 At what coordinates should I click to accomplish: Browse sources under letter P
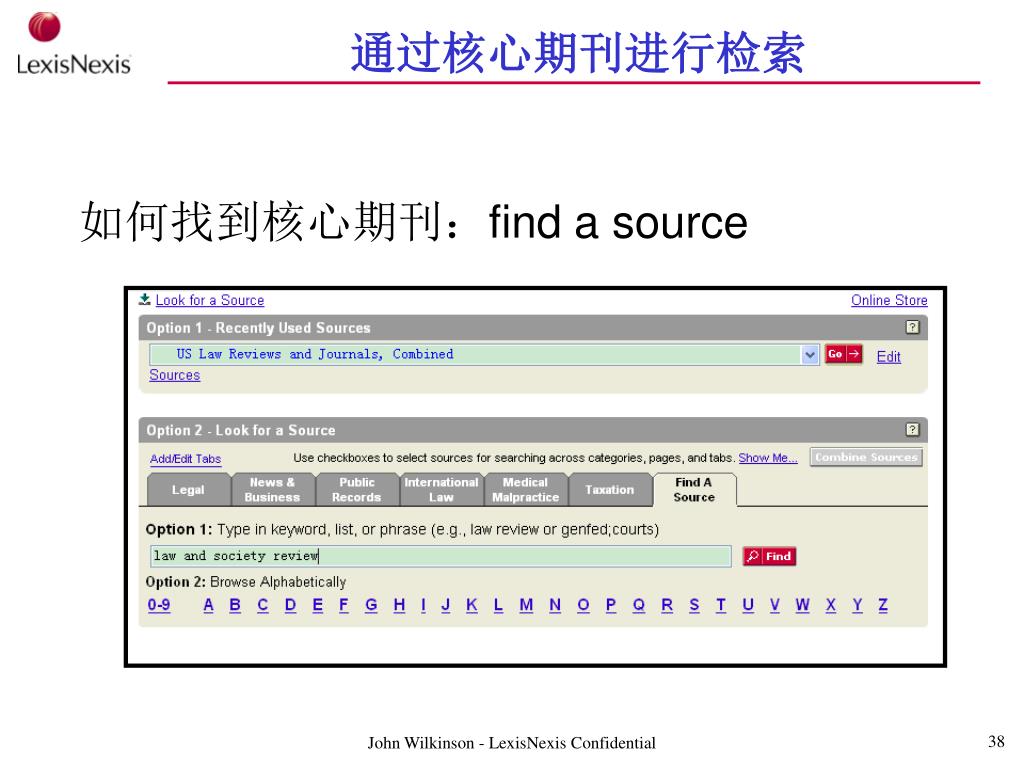[611, 605]
